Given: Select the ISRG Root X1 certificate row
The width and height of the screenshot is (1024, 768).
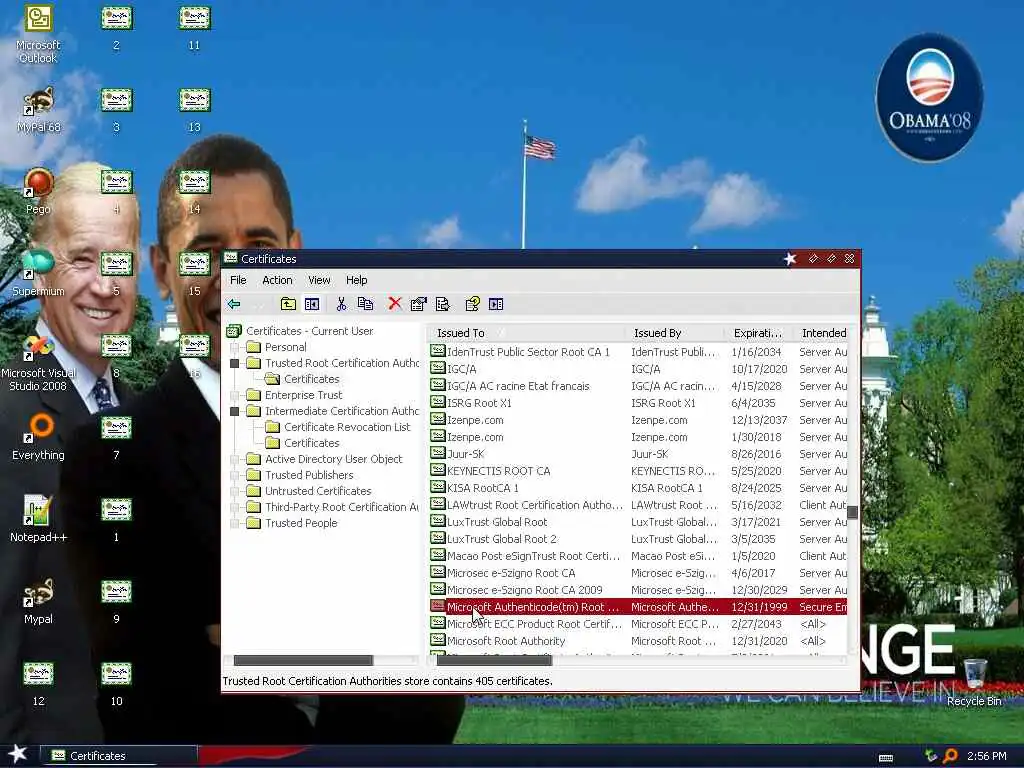Looking at the screenshot, I should pyautogui.click(x=638, y=403).
